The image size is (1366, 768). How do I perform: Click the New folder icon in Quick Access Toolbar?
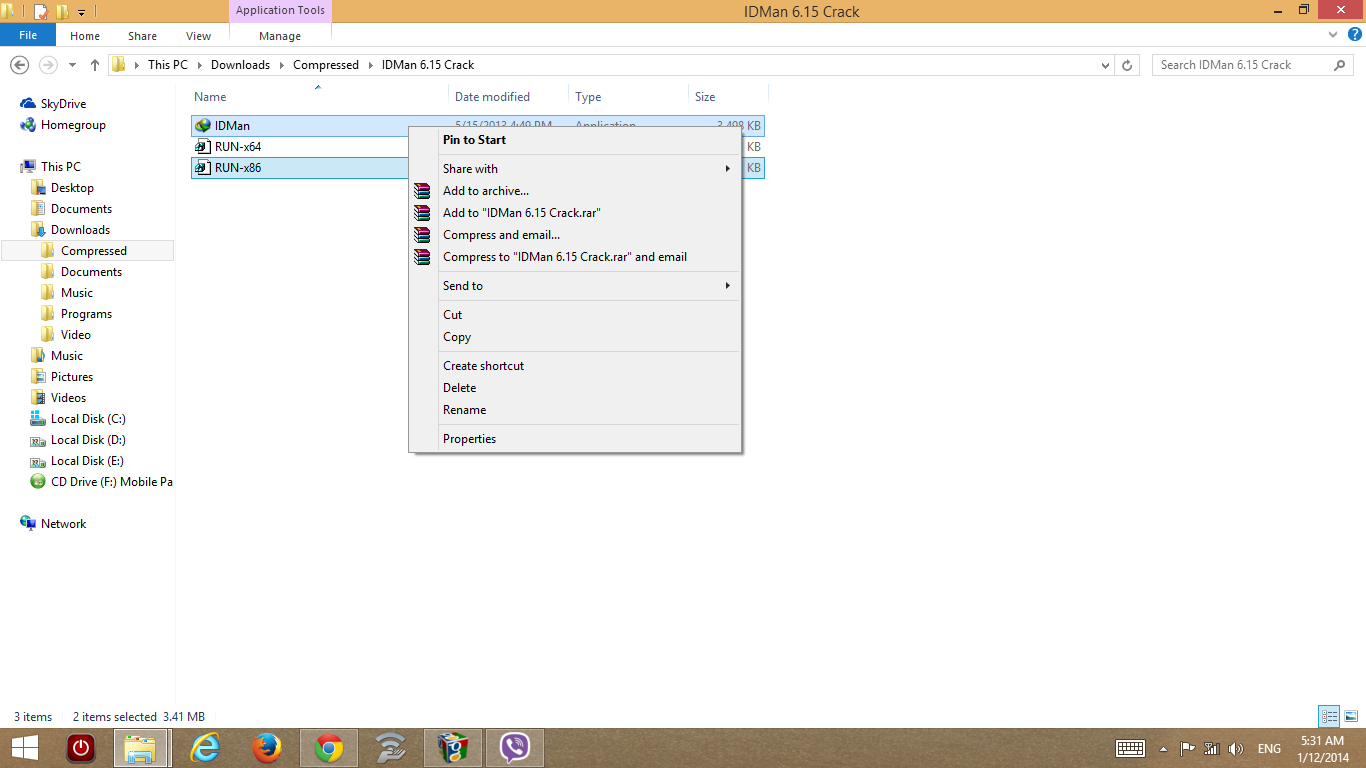coord(62,12)
